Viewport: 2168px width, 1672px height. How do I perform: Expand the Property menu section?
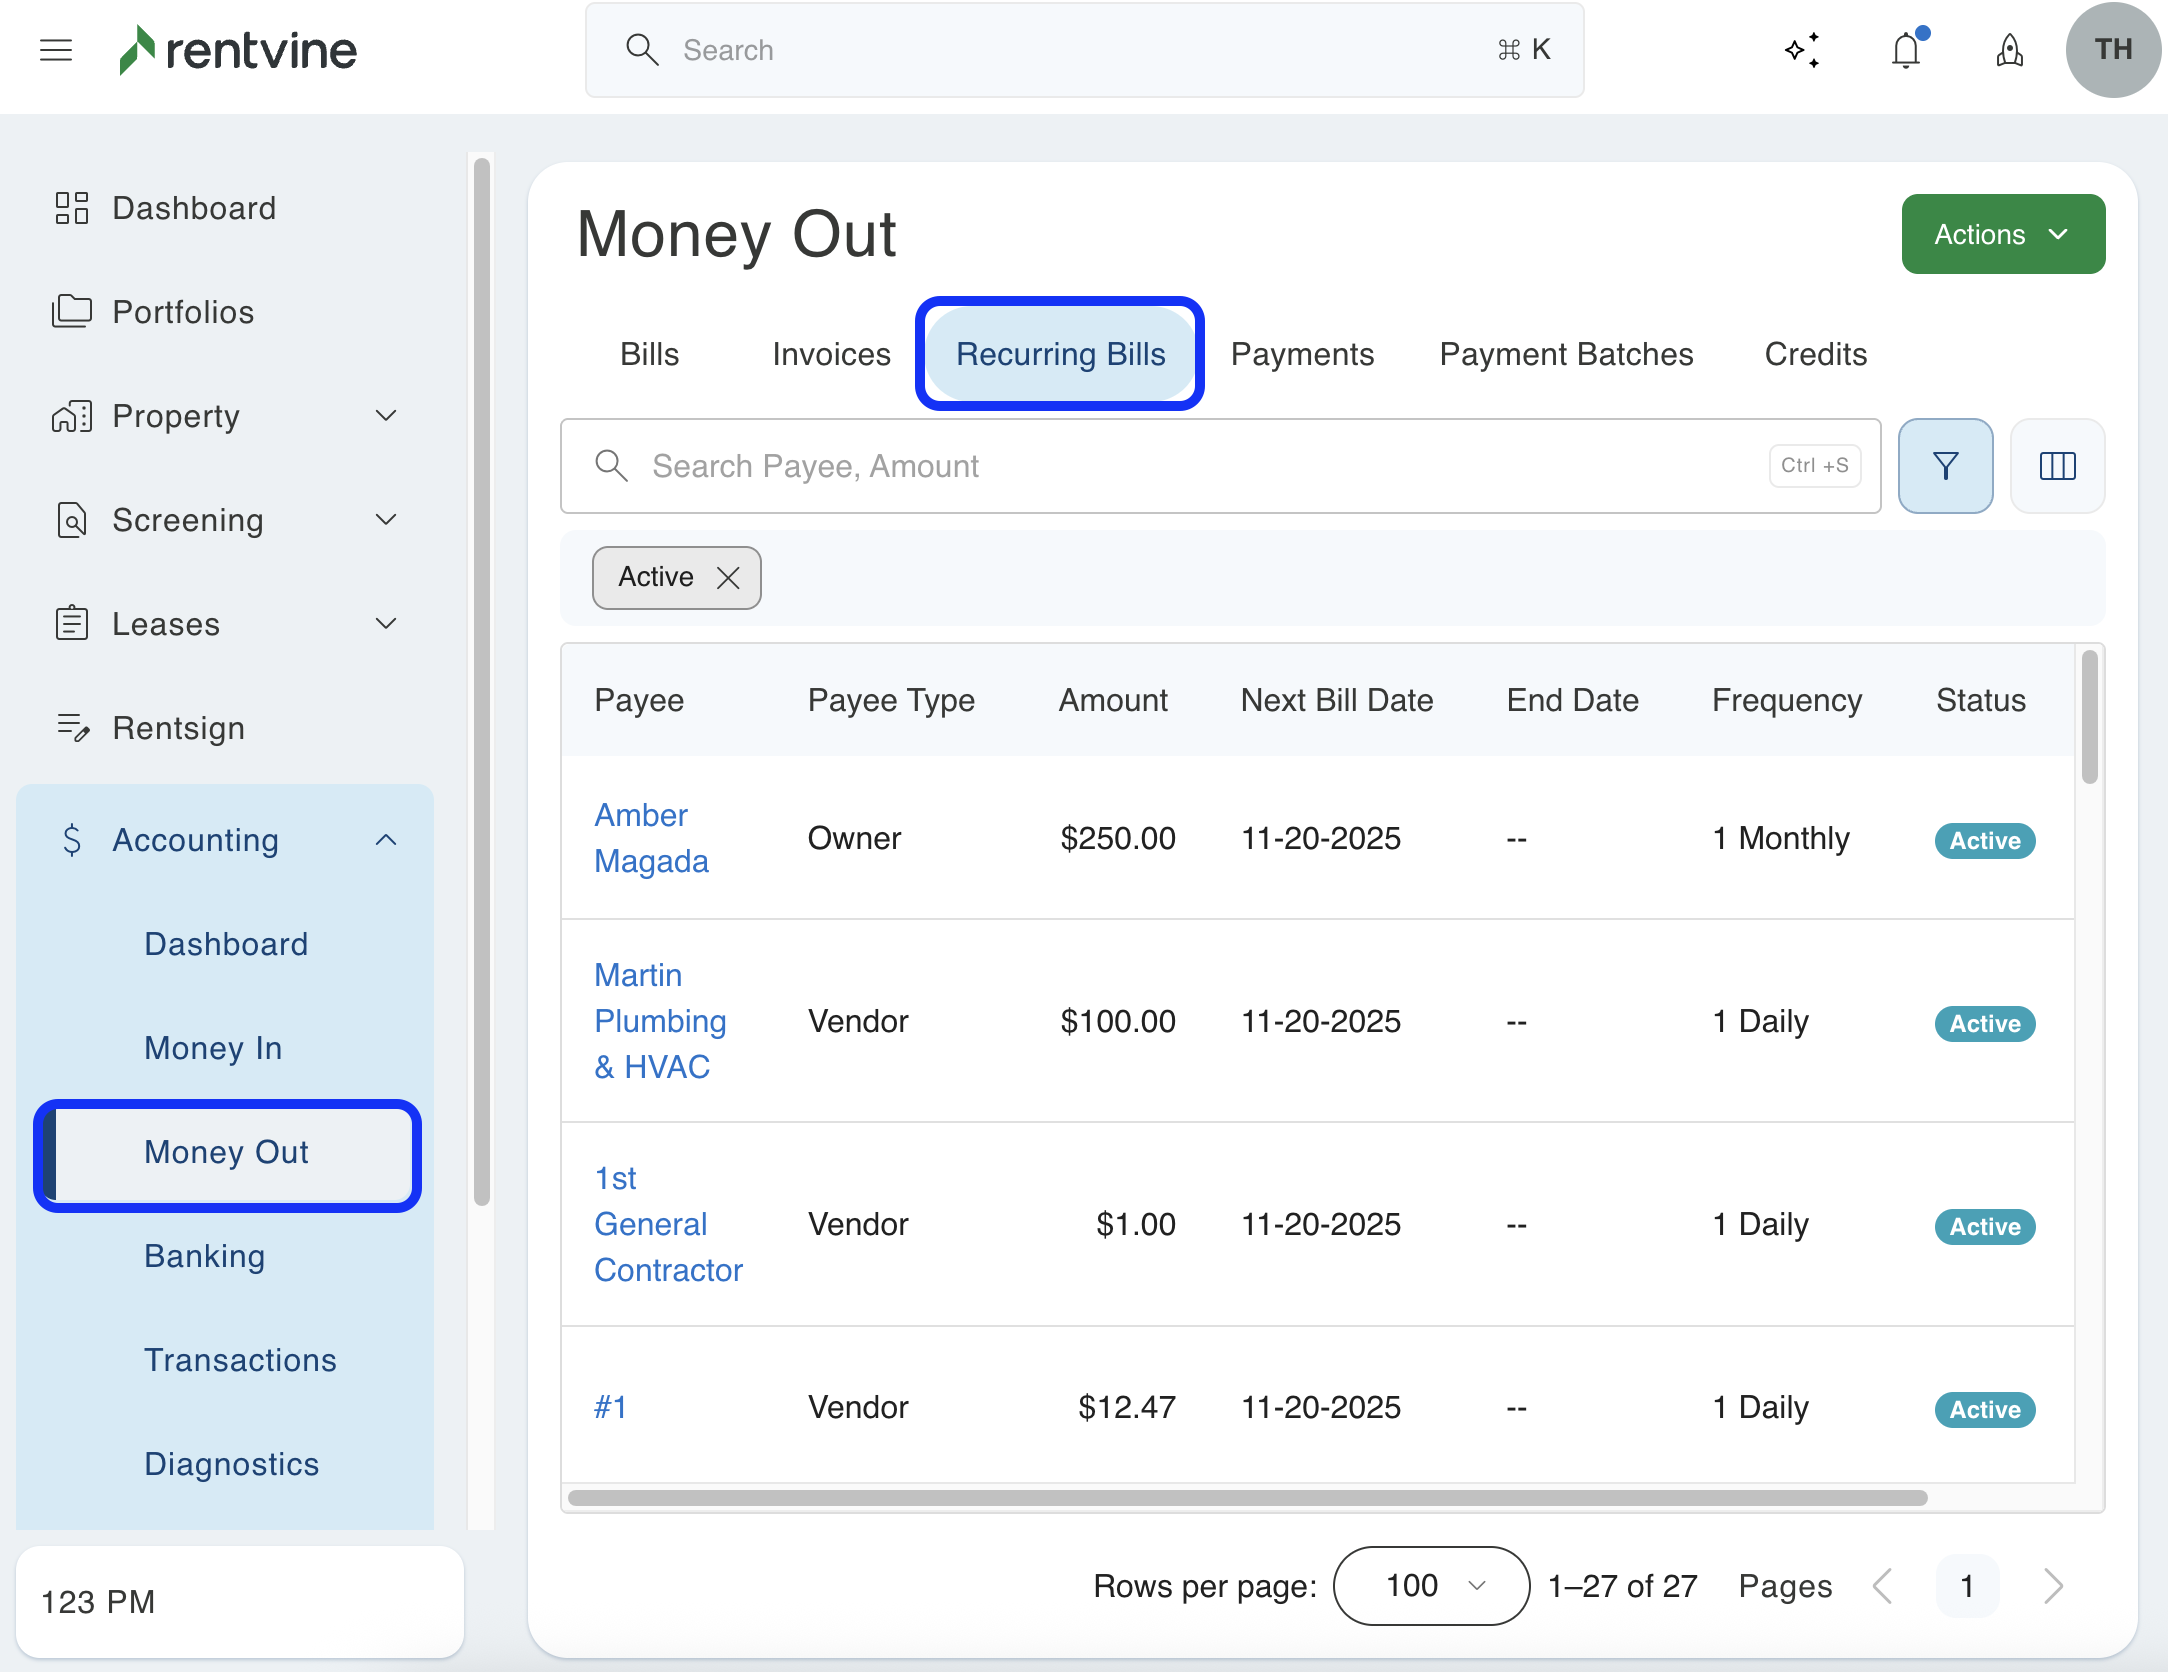point(386,416)
